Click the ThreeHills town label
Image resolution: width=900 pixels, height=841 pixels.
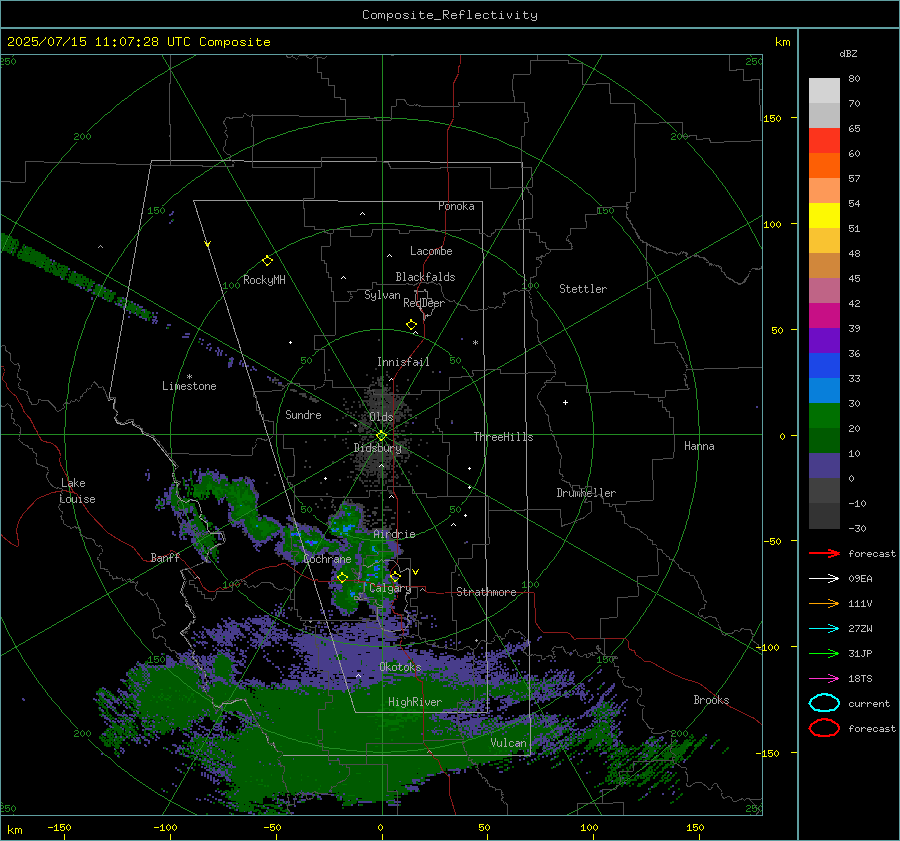[503, 437]
